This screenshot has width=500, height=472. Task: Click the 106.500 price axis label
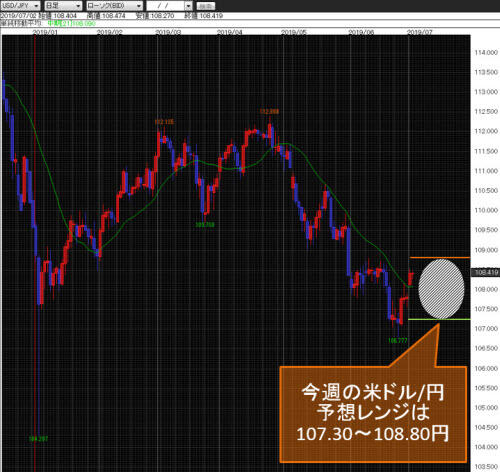pyautogui.click(x=486, y=348)
